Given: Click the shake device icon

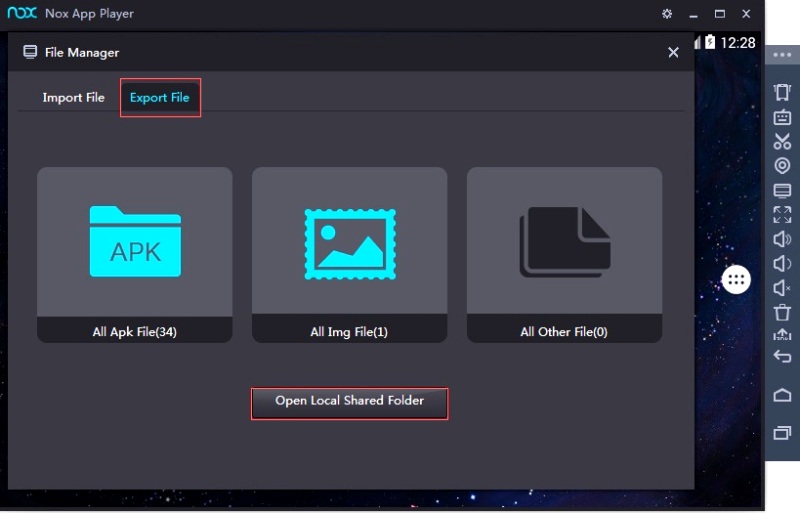Looking at the screenshot, I should click(x=782, y=92).
